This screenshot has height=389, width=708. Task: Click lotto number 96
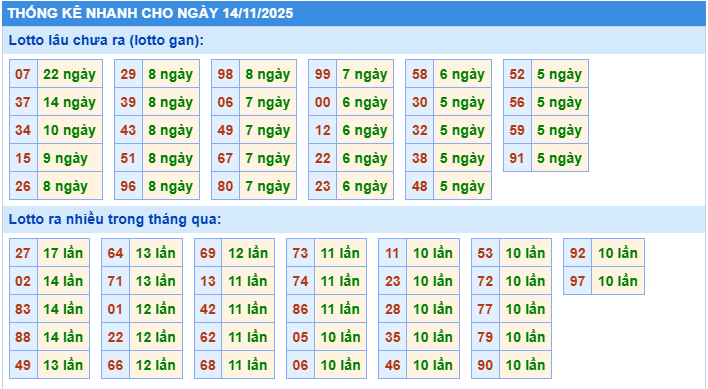(x=128, y=186)
